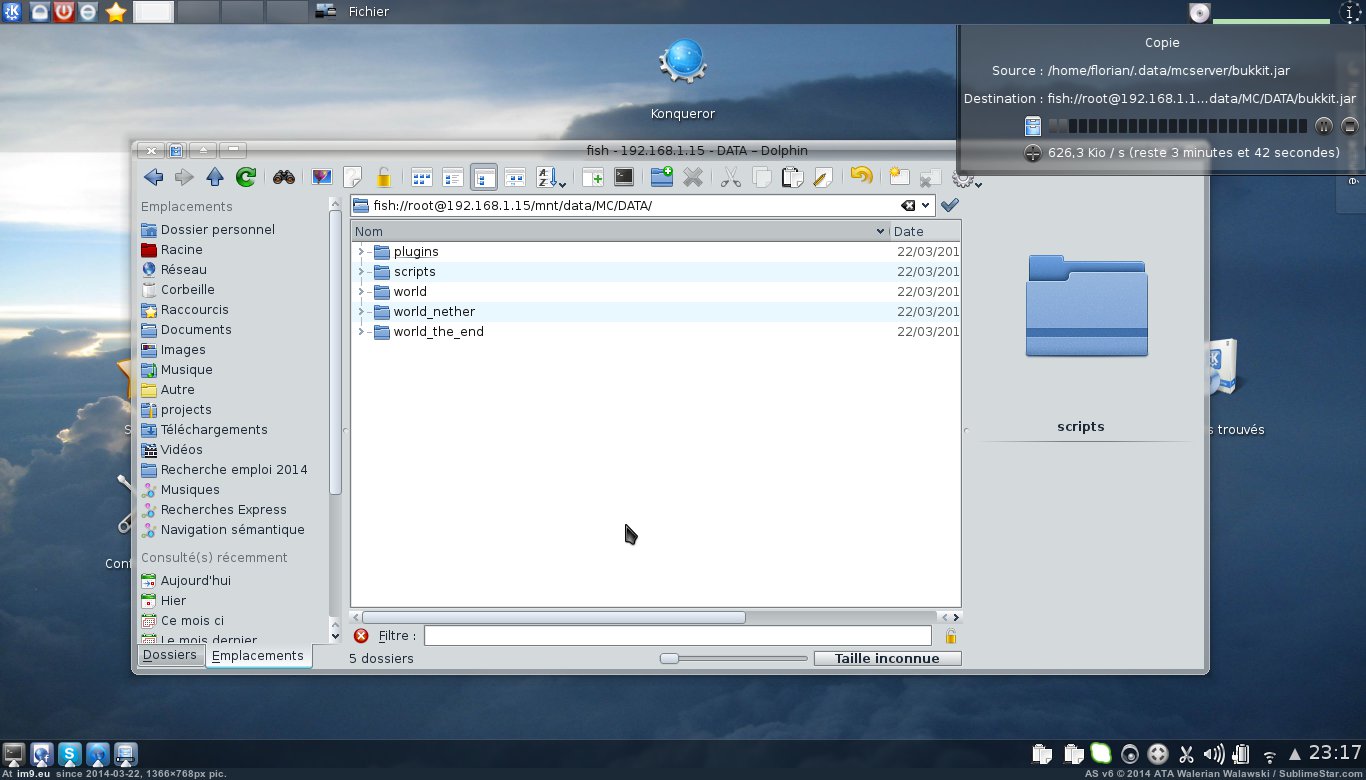The height and width of the screenshot is (780, 1366).
Task: Click the Up arrow to parent folder
Action: (215, 177)
